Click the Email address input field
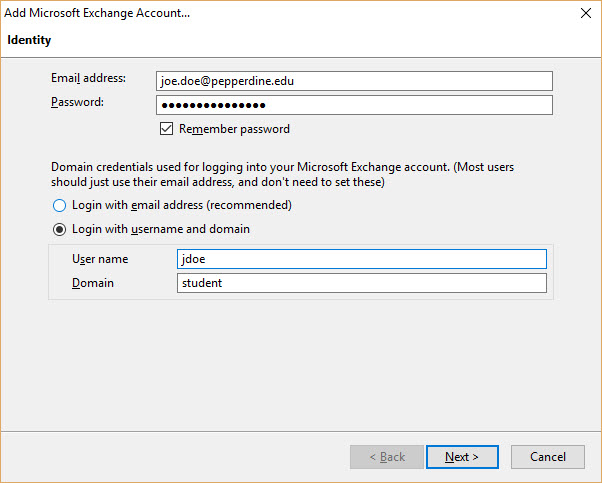 point(354,81)
